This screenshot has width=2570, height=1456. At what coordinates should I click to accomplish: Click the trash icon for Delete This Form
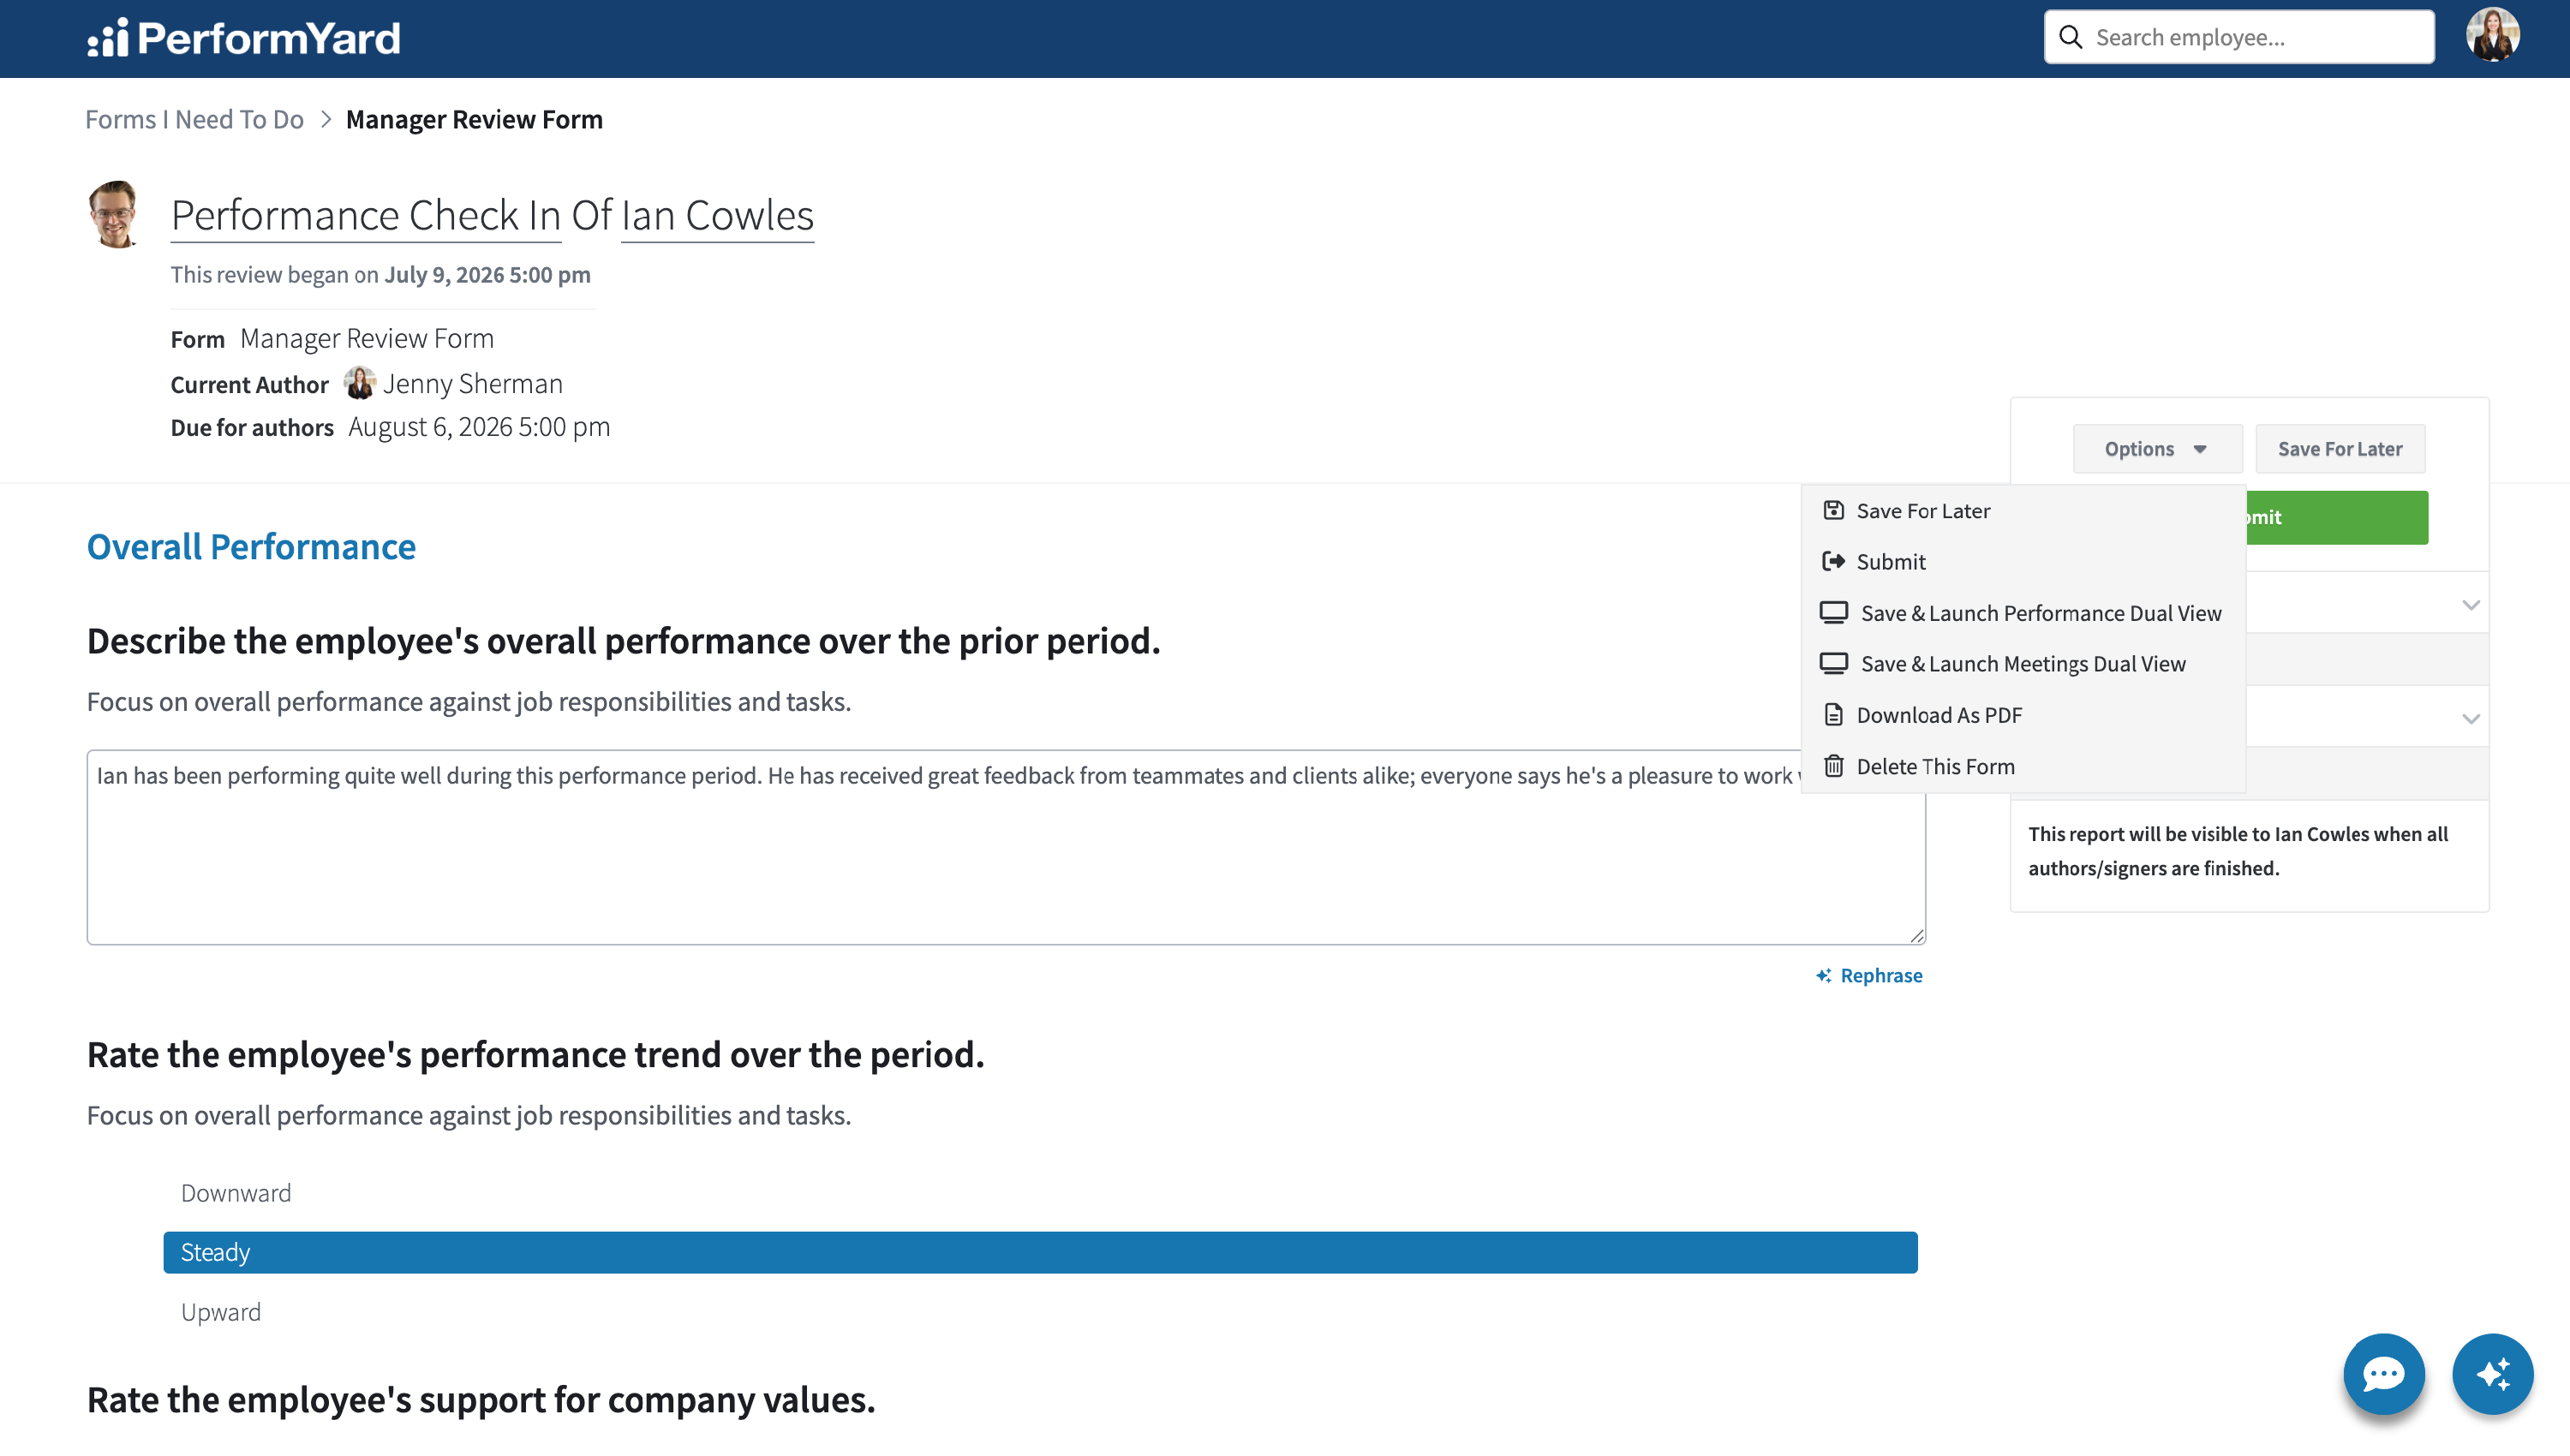pyautogui.click(x=1833, y=766)
